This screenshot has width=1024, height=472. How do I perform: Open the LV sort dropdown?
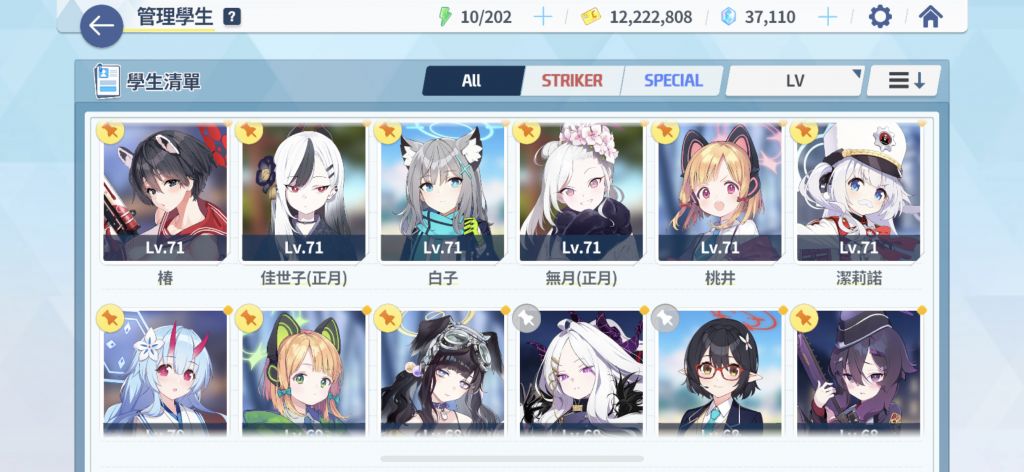pos(795,81)
